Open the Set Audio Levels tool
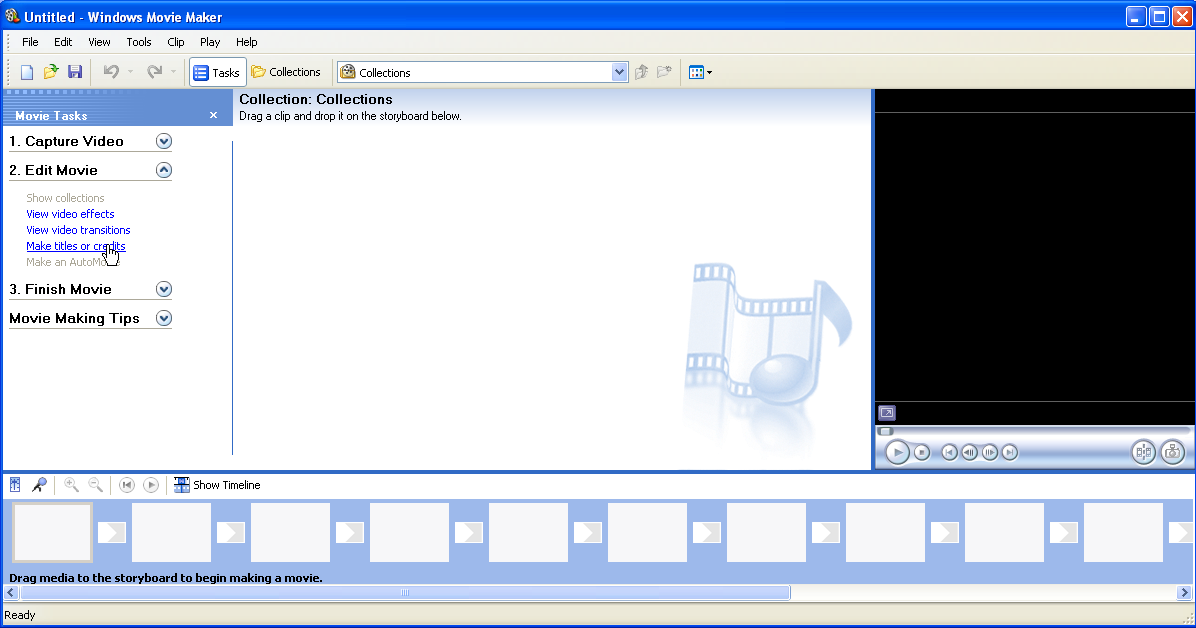The image size is (1196, 628). coord(15,485)
